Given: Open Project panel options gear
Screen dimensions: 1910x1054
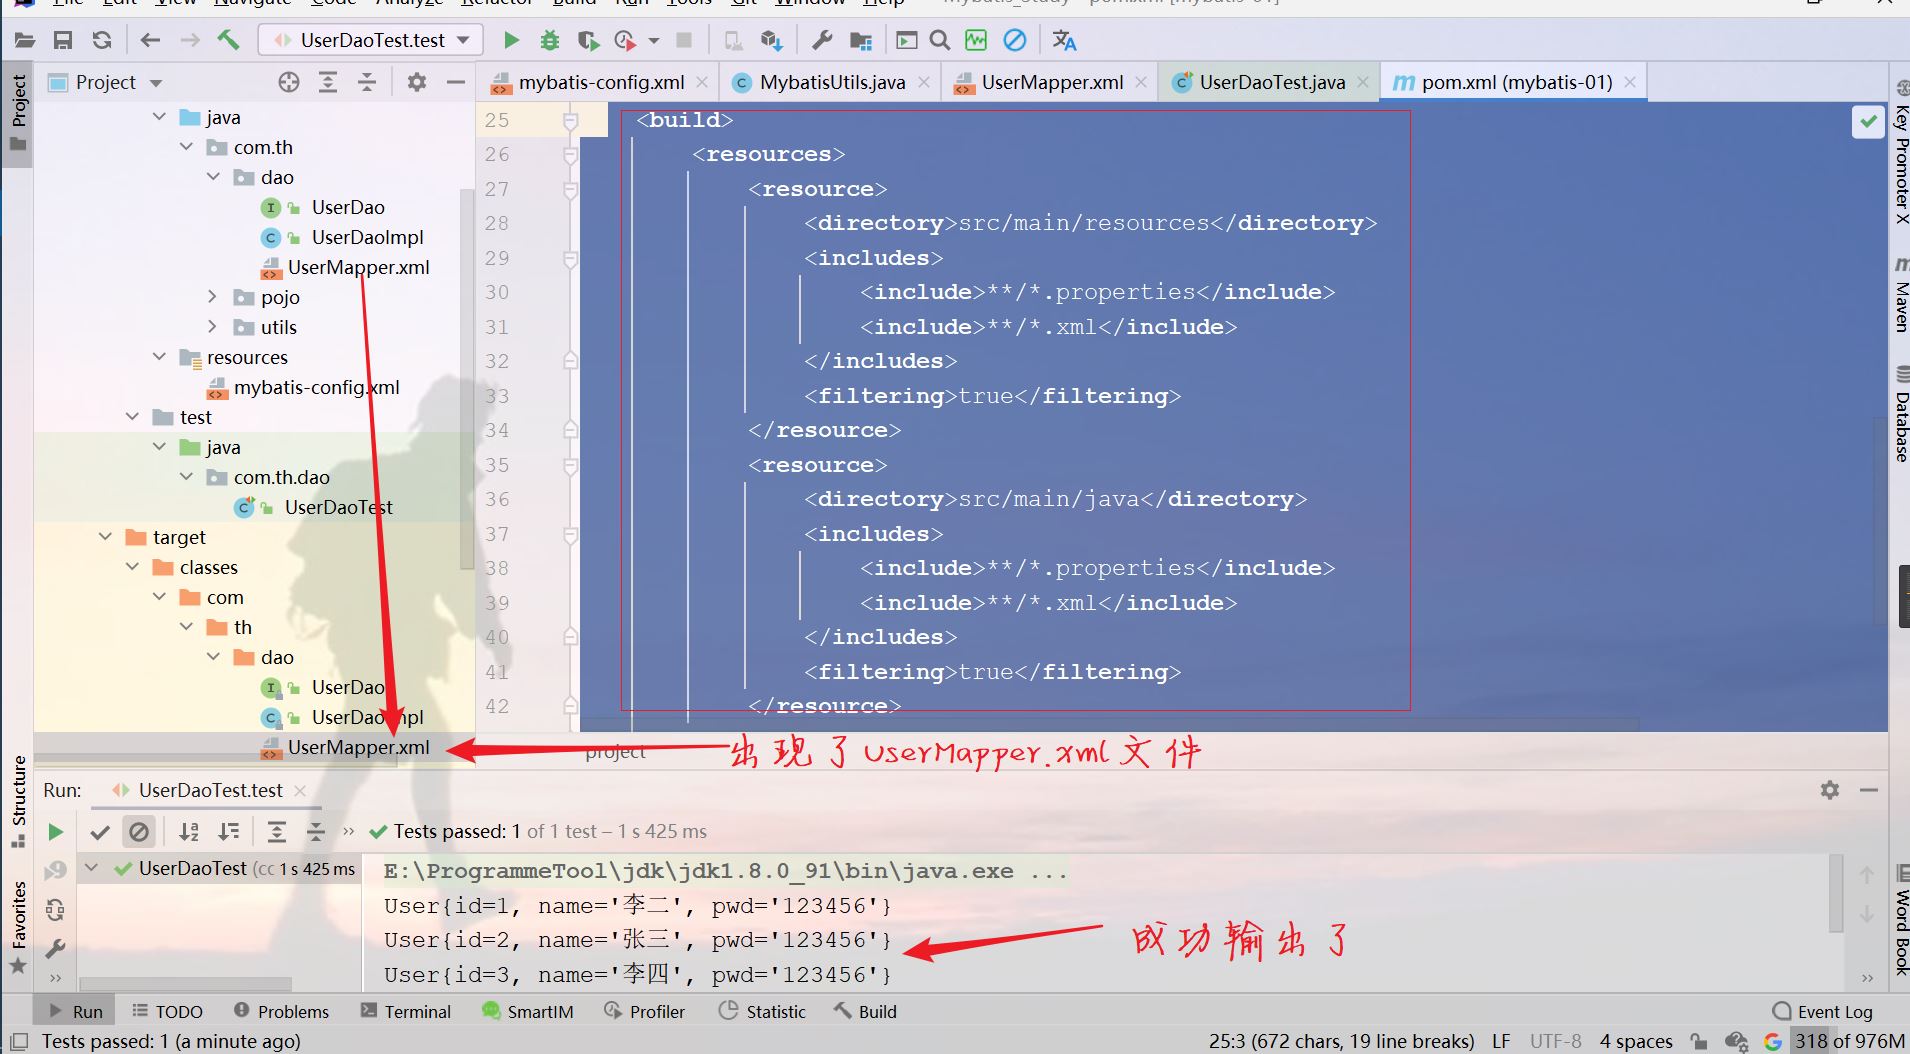Looking at the screenshot, I should (417, 82).
